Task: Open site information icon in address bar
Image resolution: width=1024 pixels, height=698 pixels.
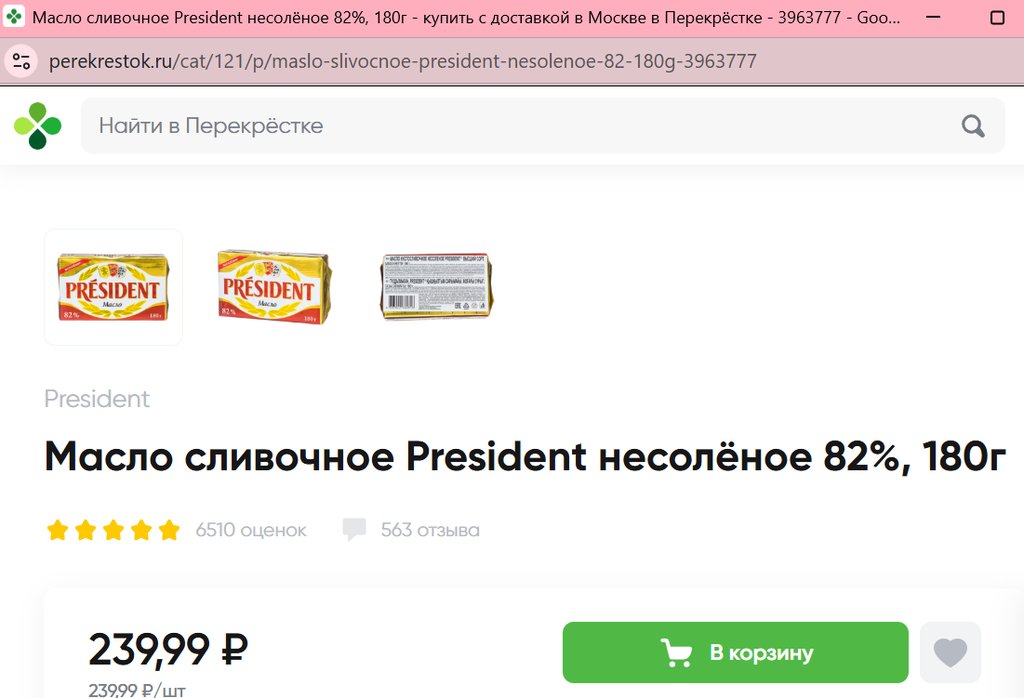Action: coord(21,61)
